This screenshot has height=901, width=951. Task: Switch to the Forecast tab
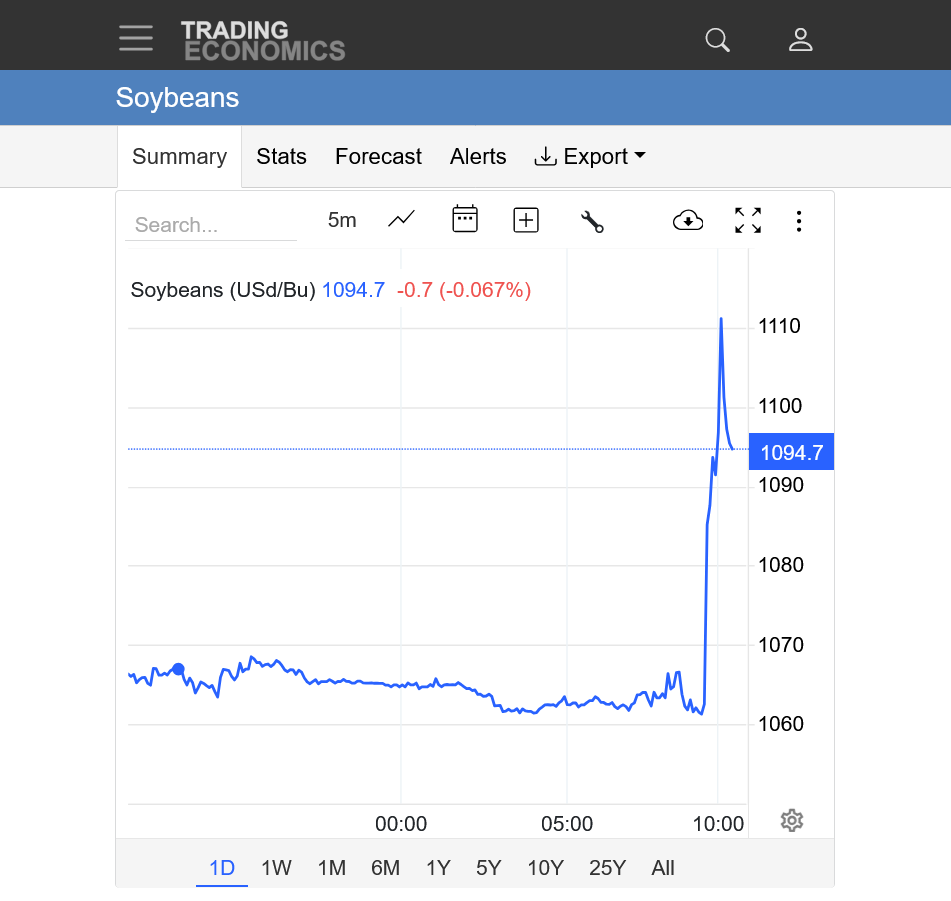click(x=378, y=157)
